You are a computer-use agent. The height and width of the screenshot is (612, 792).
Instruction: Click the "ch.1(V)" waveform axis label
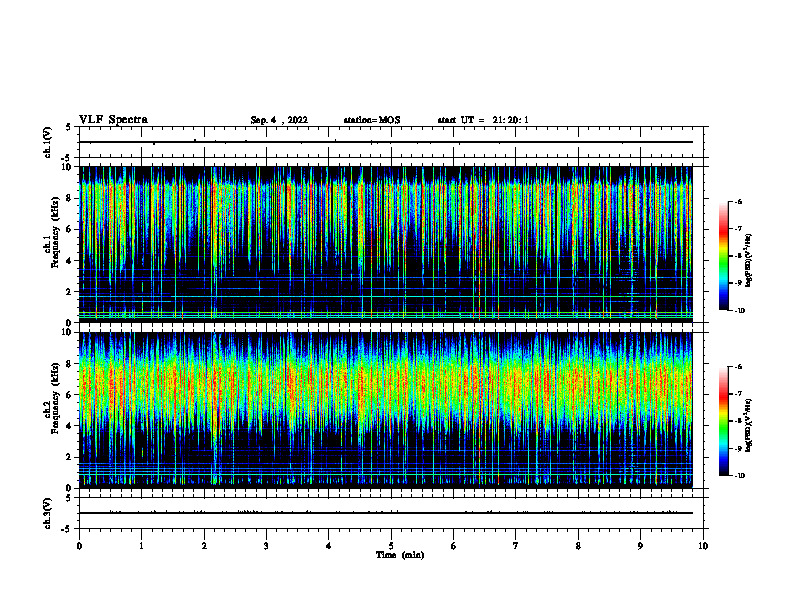(47, 142)
